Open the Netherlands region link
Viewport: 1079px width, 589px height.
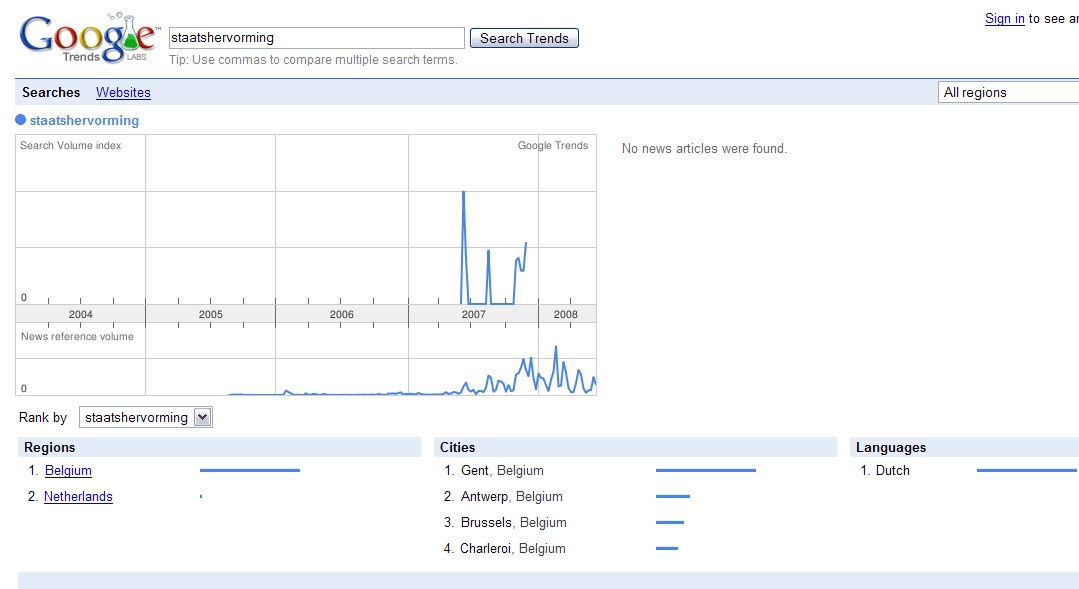78,496
